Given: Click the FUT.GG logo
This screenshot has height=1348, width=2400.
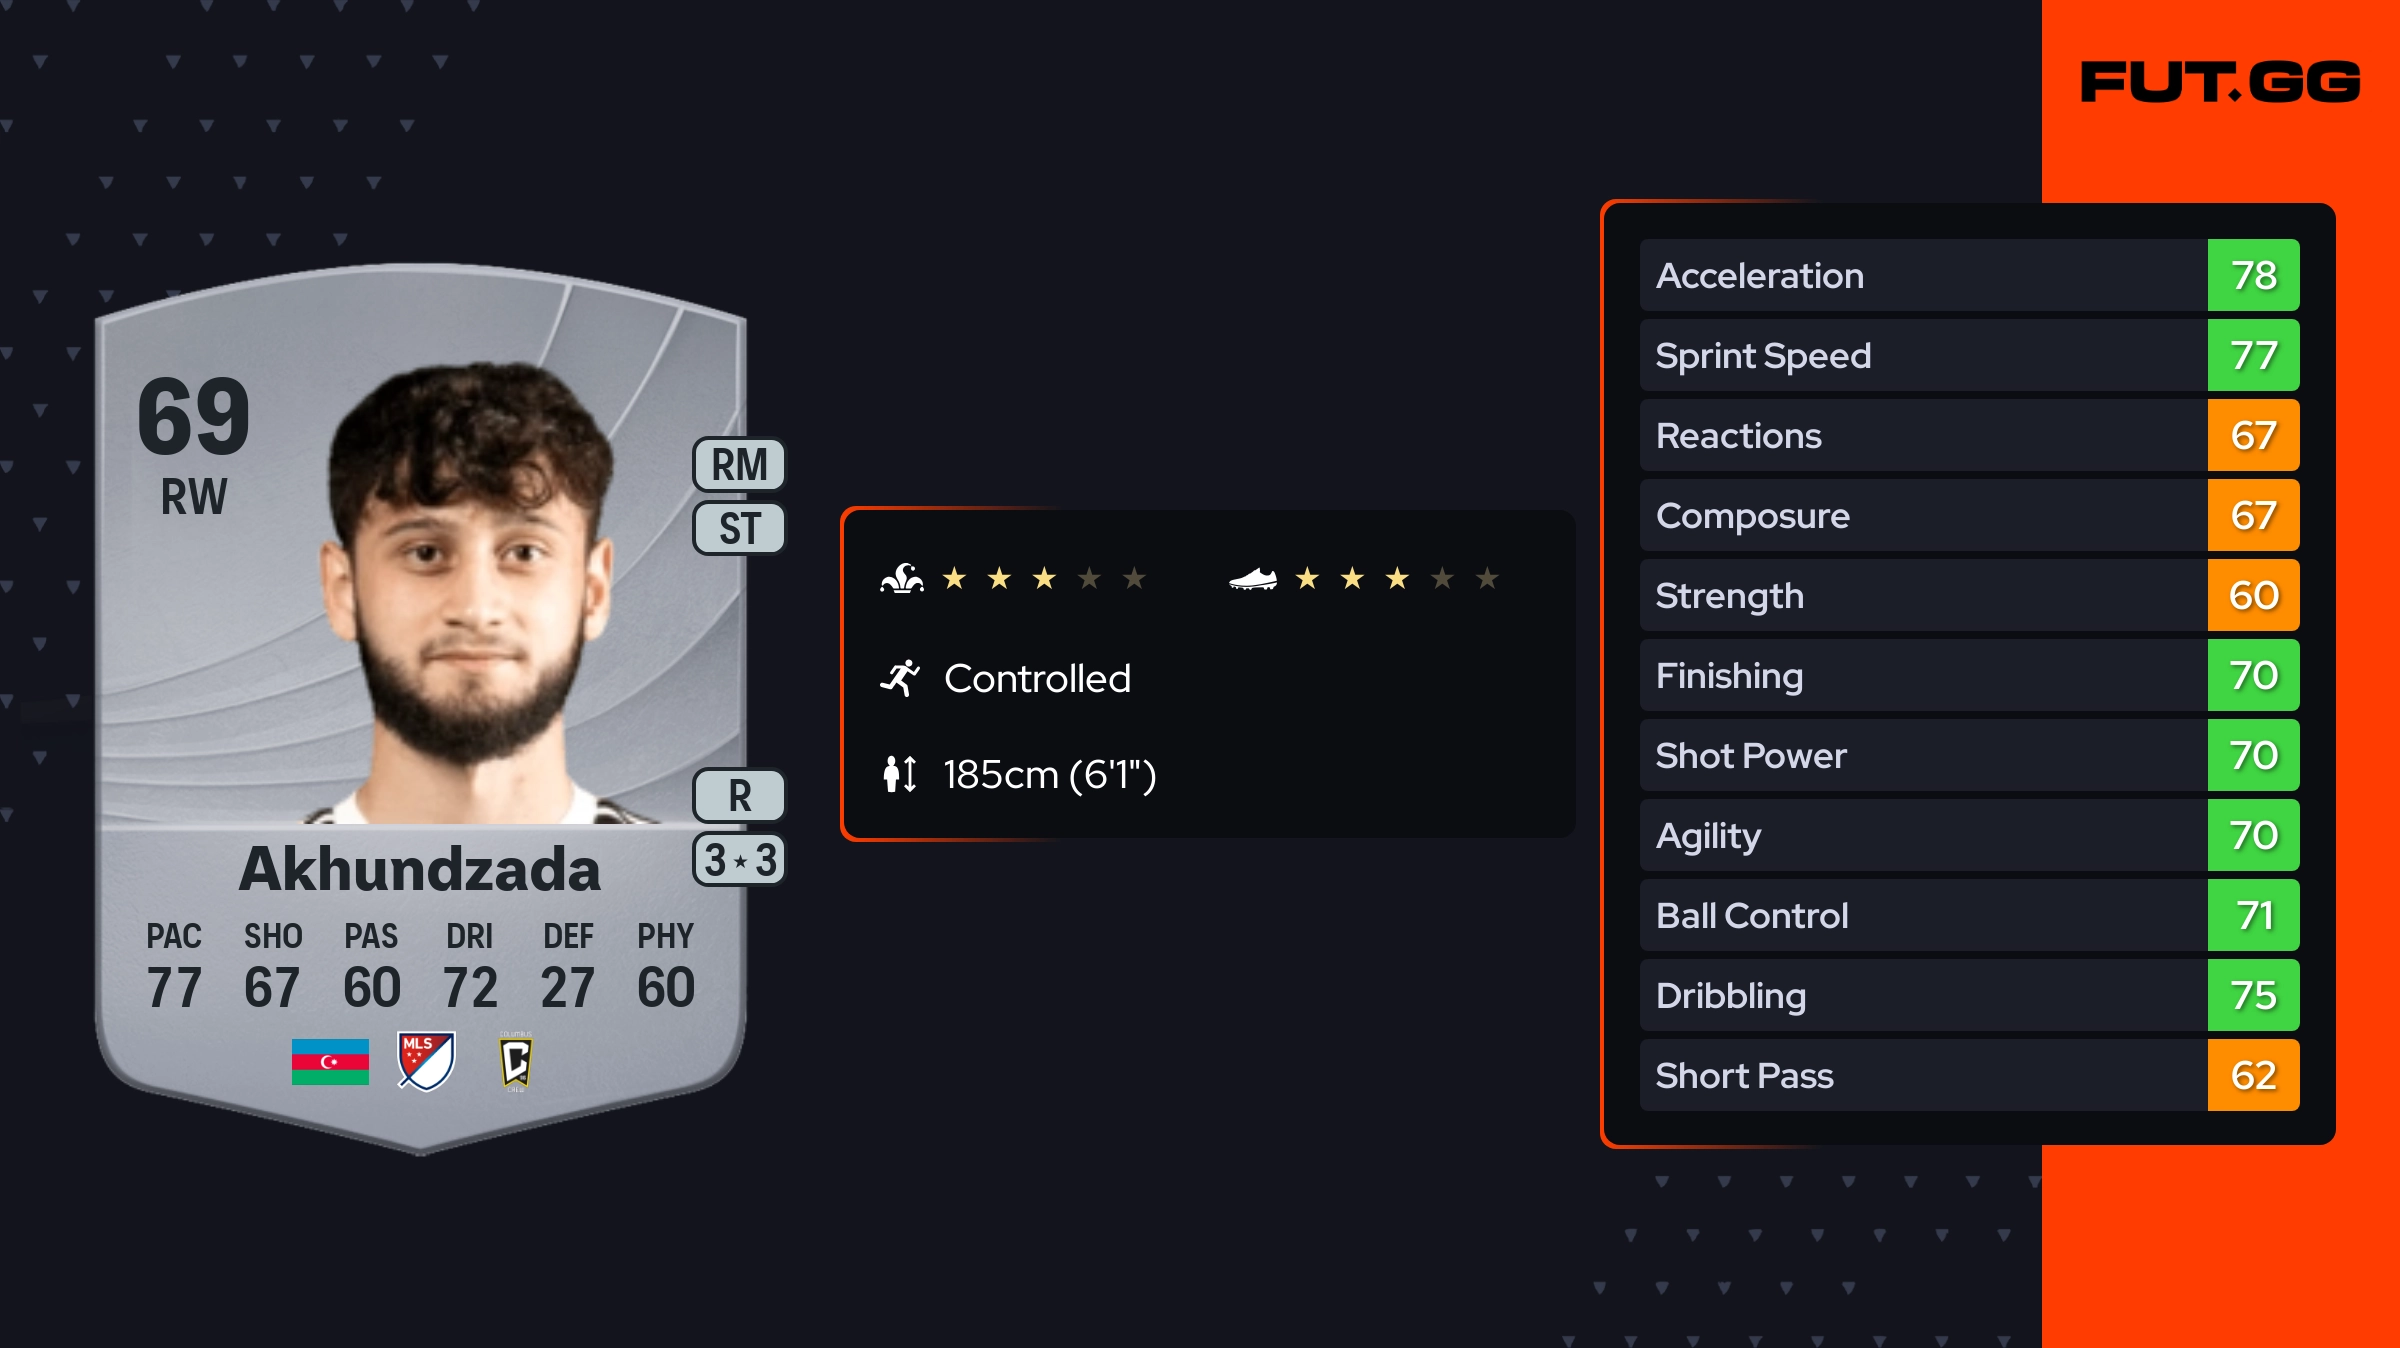Looking at the screenshot, I should (x=2220, y=82).
